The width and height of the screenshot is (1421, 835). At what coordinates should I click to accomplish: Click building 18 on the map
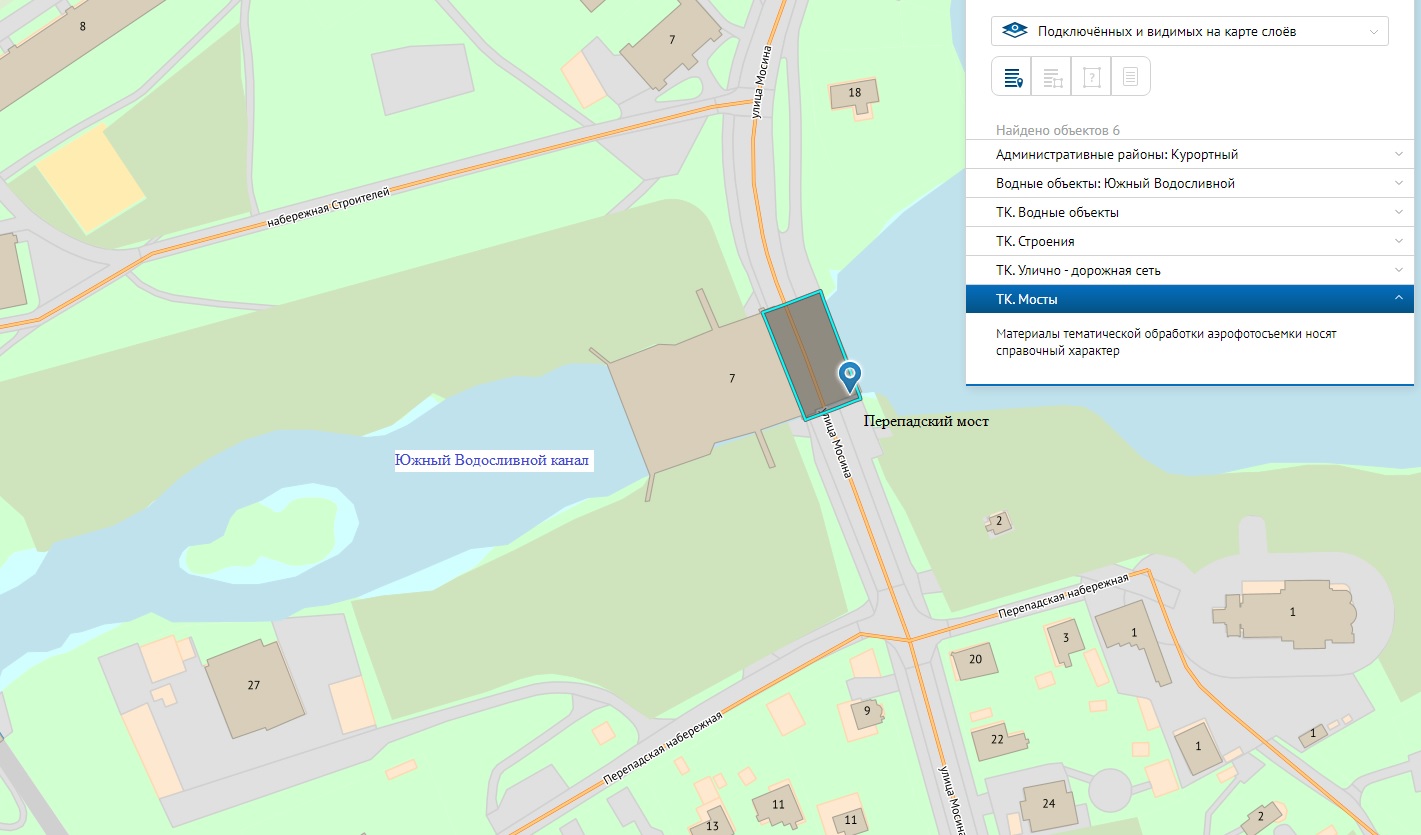tap(854, 93)
